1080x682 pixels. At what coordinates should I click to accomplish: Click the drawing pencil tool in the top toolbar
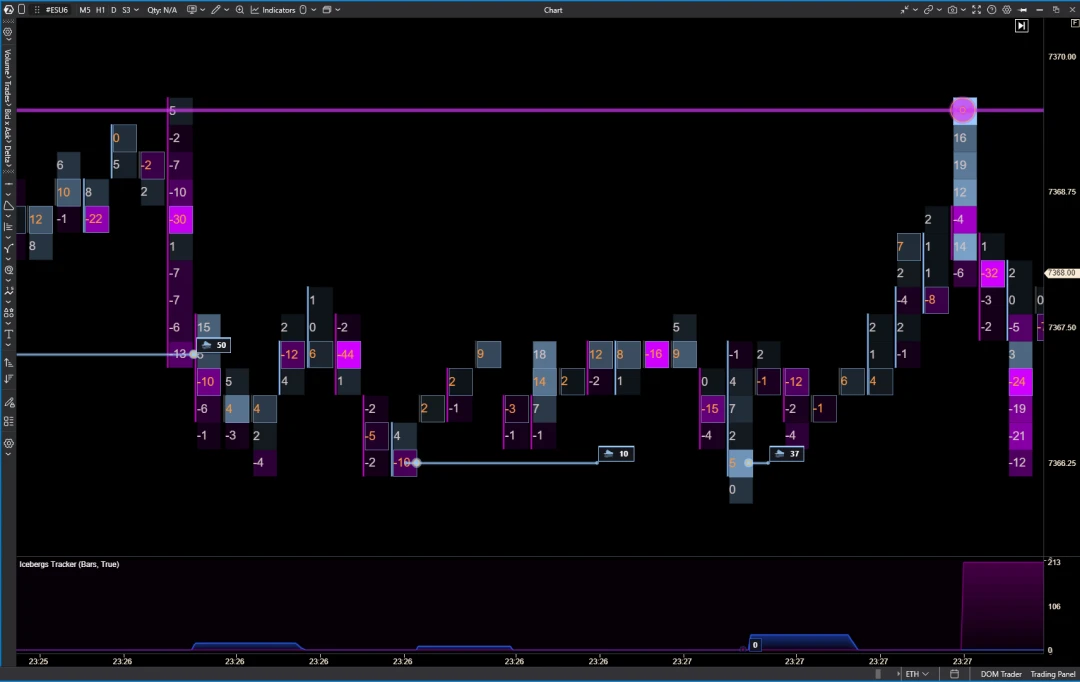pos(216,10)
